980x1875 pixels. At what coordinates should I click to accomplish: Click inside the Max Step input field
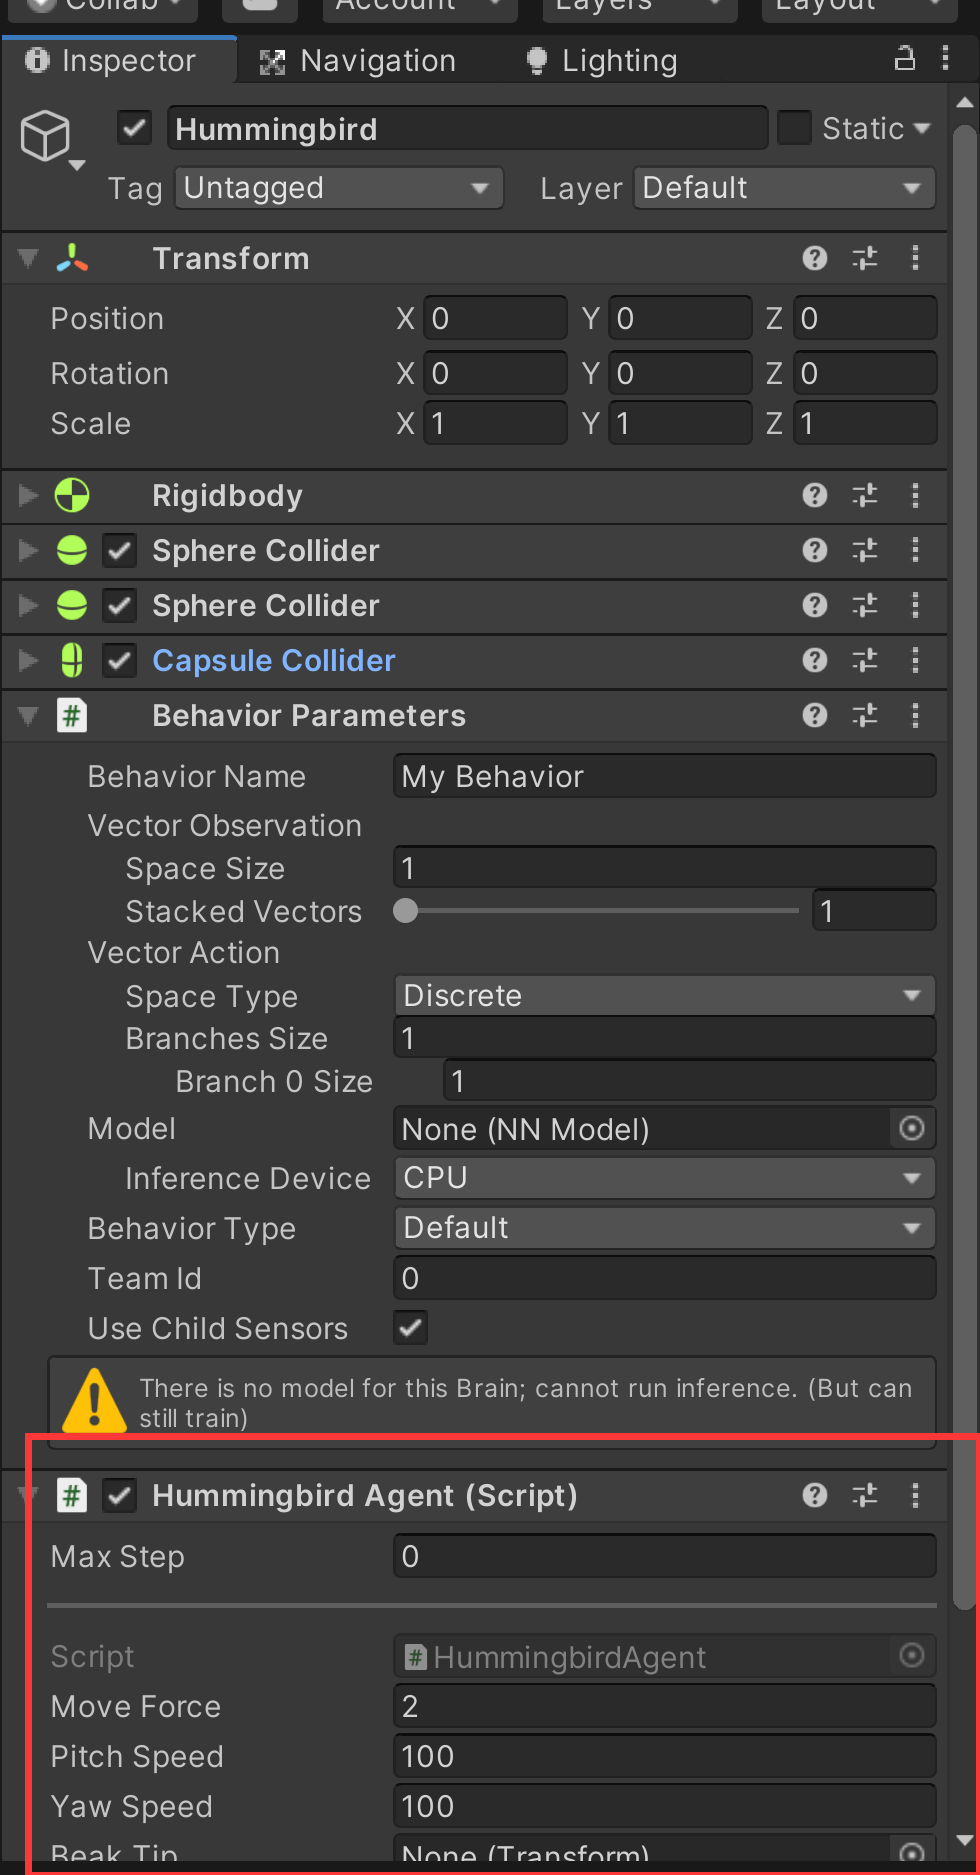664,1556
